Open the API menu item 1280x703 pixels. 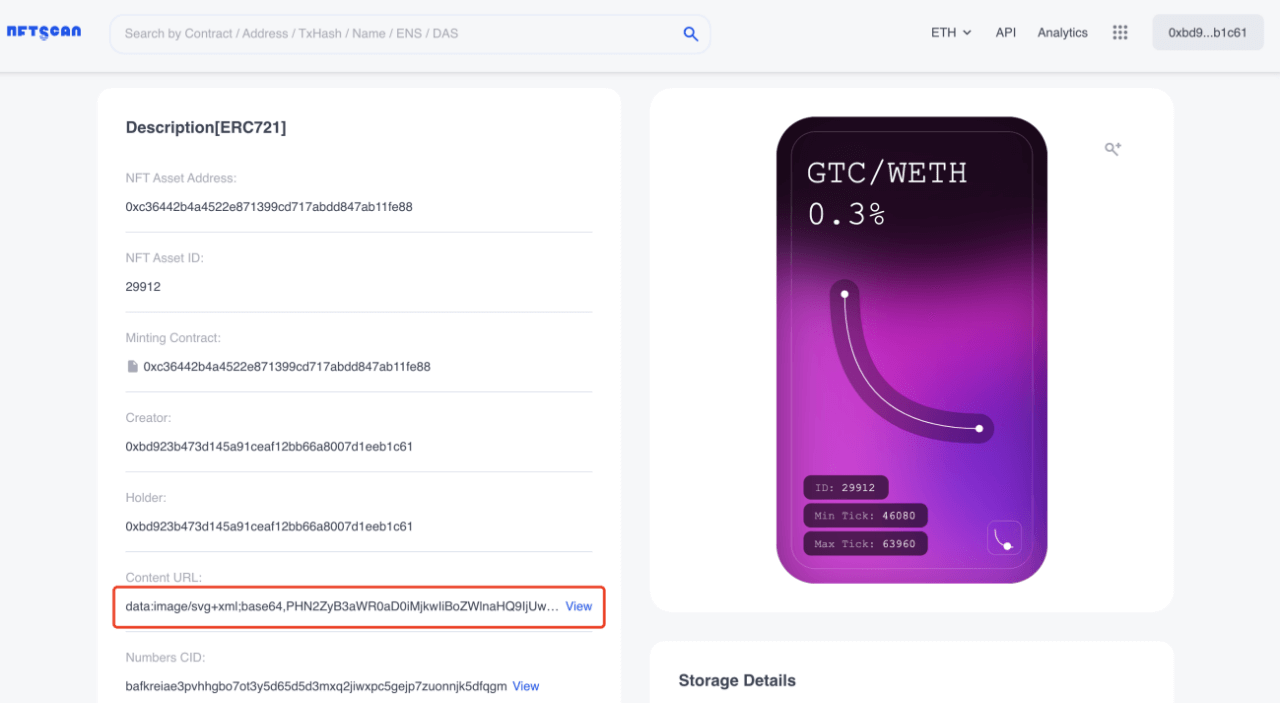click(x=1006, y=32)
